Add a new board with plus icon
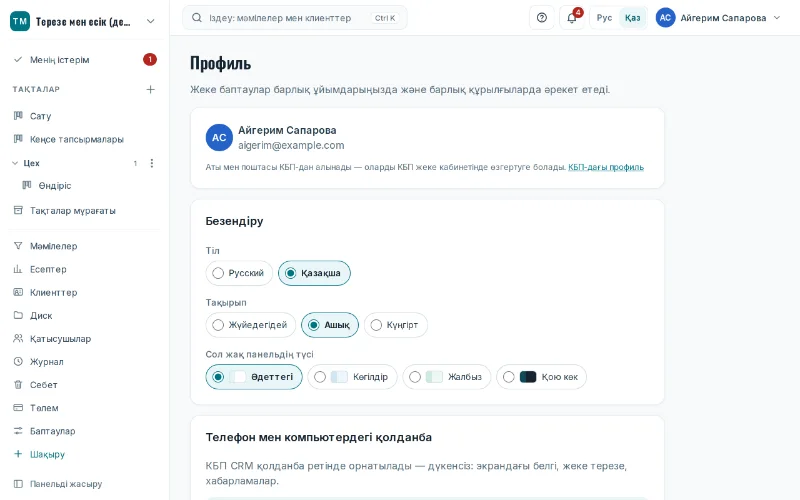Image resolution: width=800 pixels, height=500 pixels. [x=151, y=89]
